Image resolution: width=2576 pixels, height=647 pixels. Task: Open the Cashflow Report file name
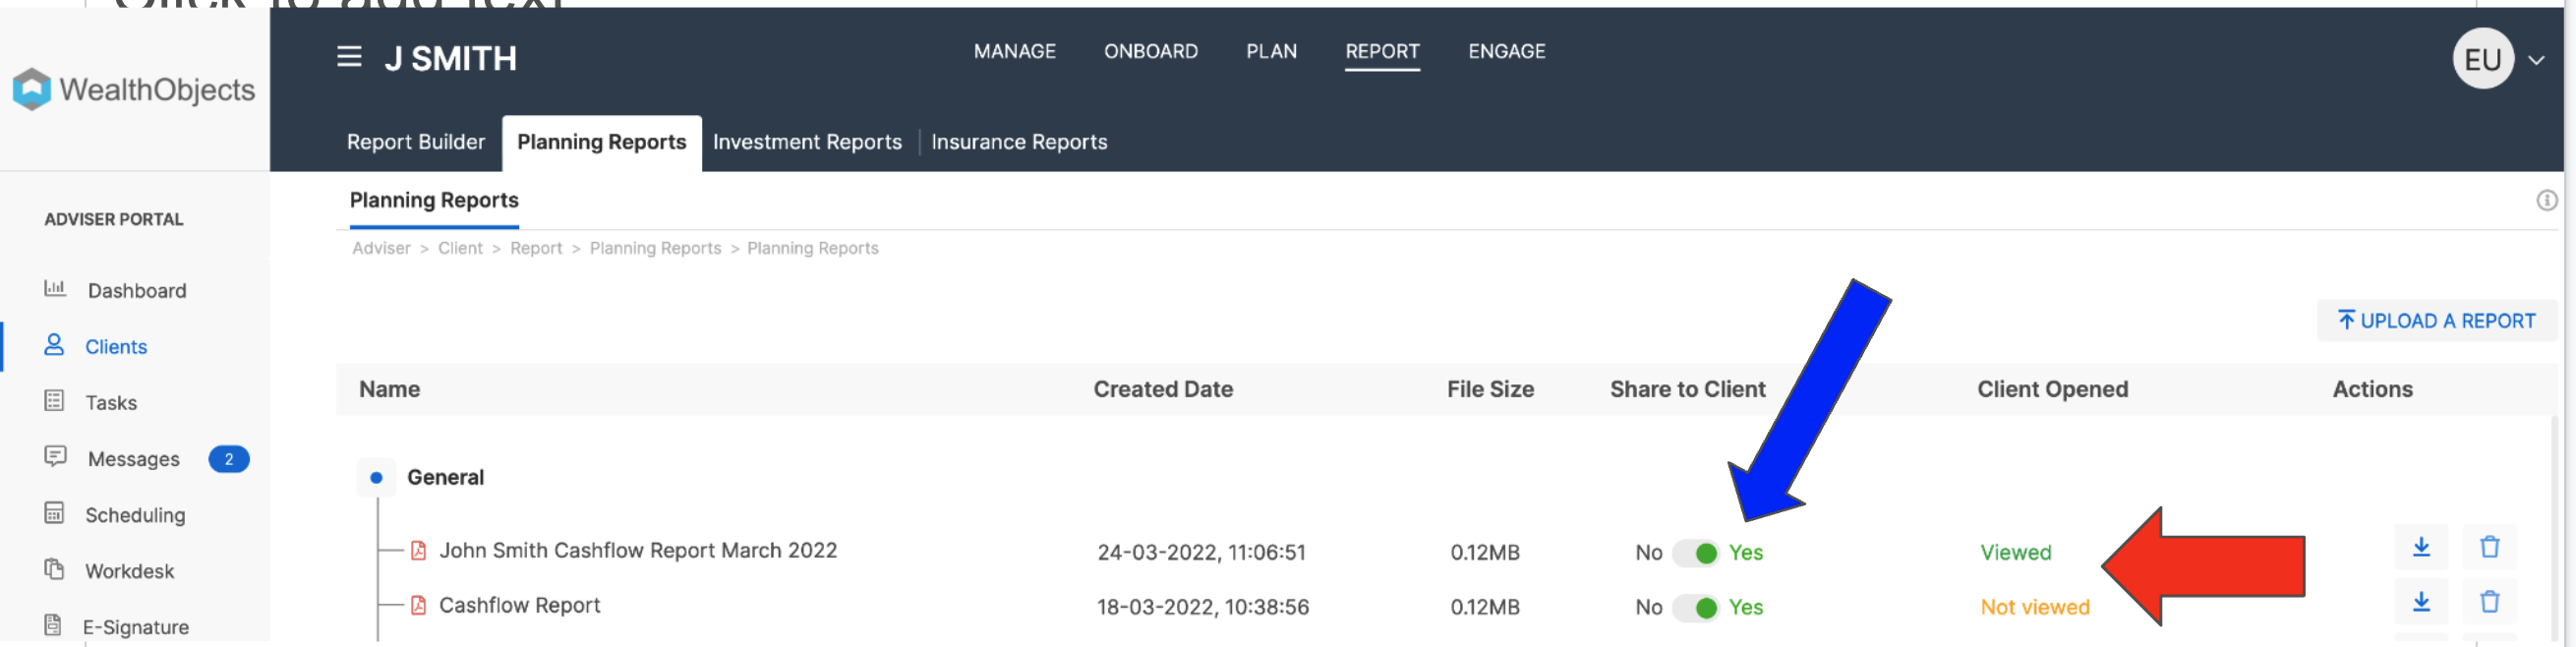point(518,606)
